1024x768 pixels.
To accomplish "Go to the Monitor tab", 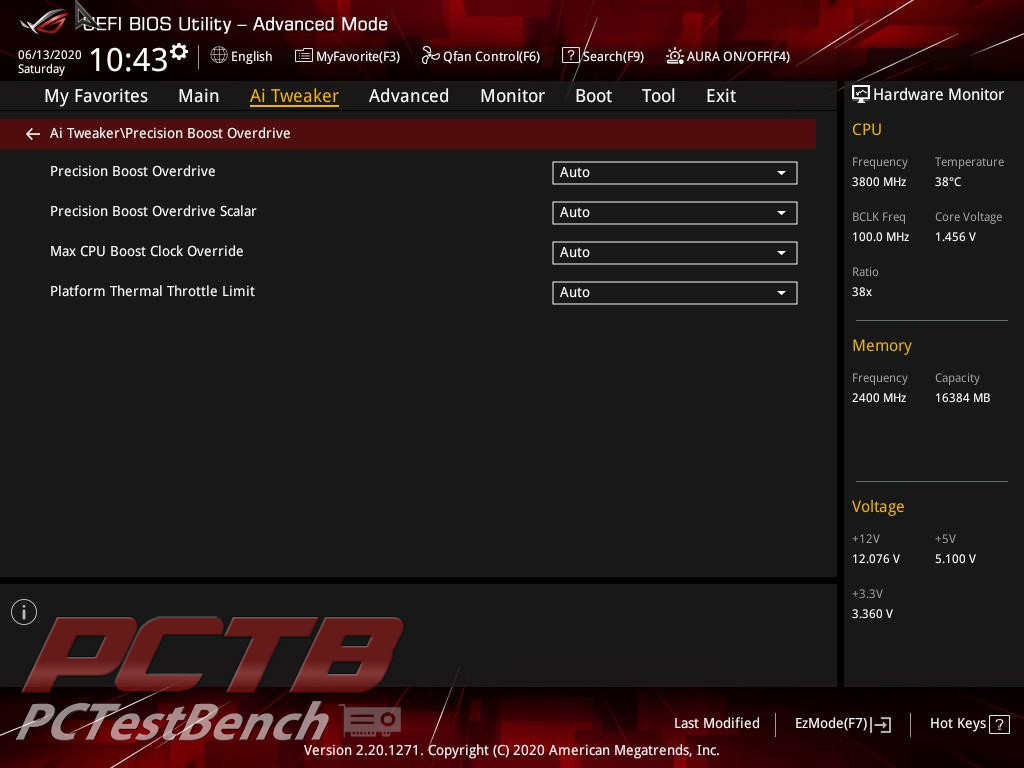I will [x=513, y=96].
